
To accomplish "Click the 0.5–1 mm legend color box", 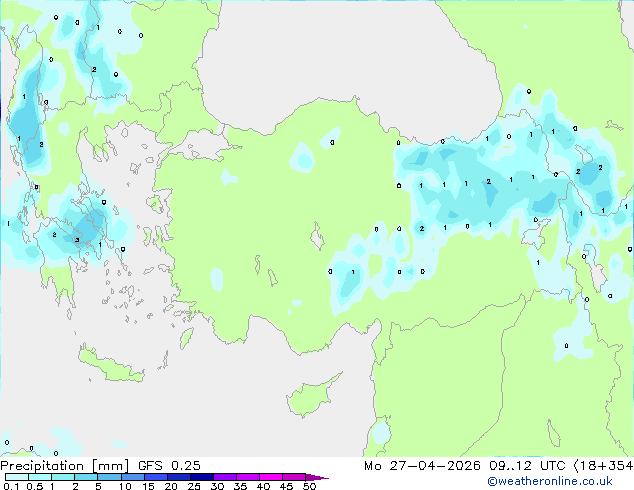I will (x=40, y=477).
